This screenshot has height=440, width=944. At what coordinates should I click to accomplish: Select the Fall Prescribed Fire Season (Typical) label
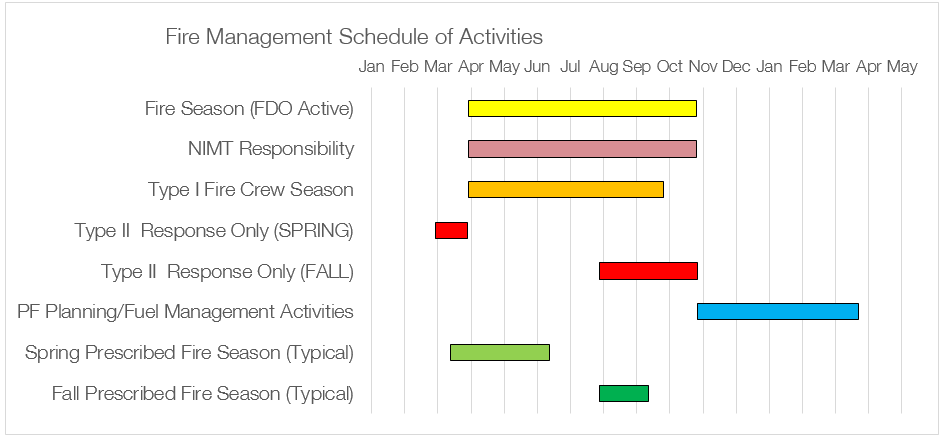[x=202, y=394]
